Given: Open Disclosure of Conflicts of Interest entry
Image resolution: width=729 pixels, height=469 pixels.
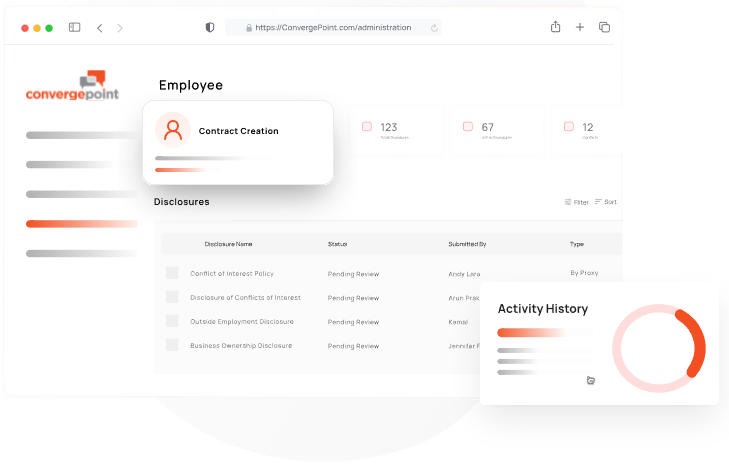Looking at the screenshot, I should coord(245,297).
